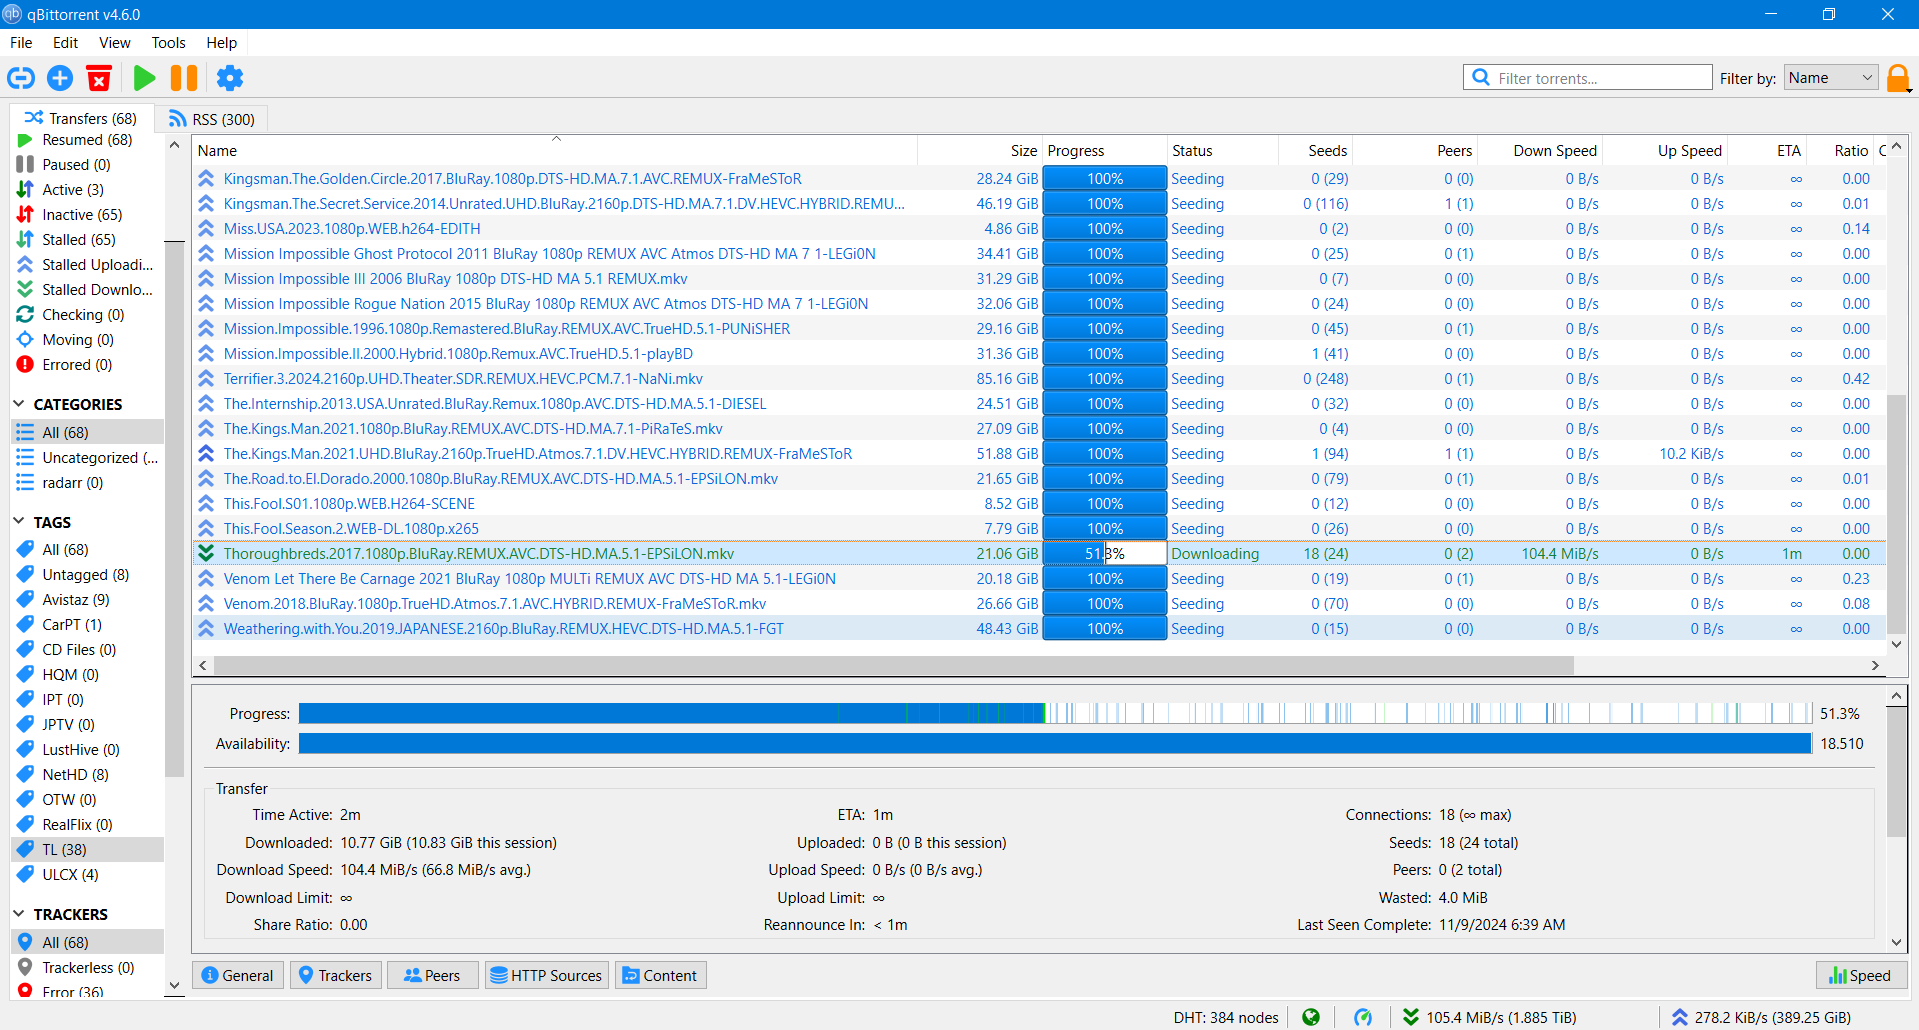Open the Trackers details tab

[335, 975]
